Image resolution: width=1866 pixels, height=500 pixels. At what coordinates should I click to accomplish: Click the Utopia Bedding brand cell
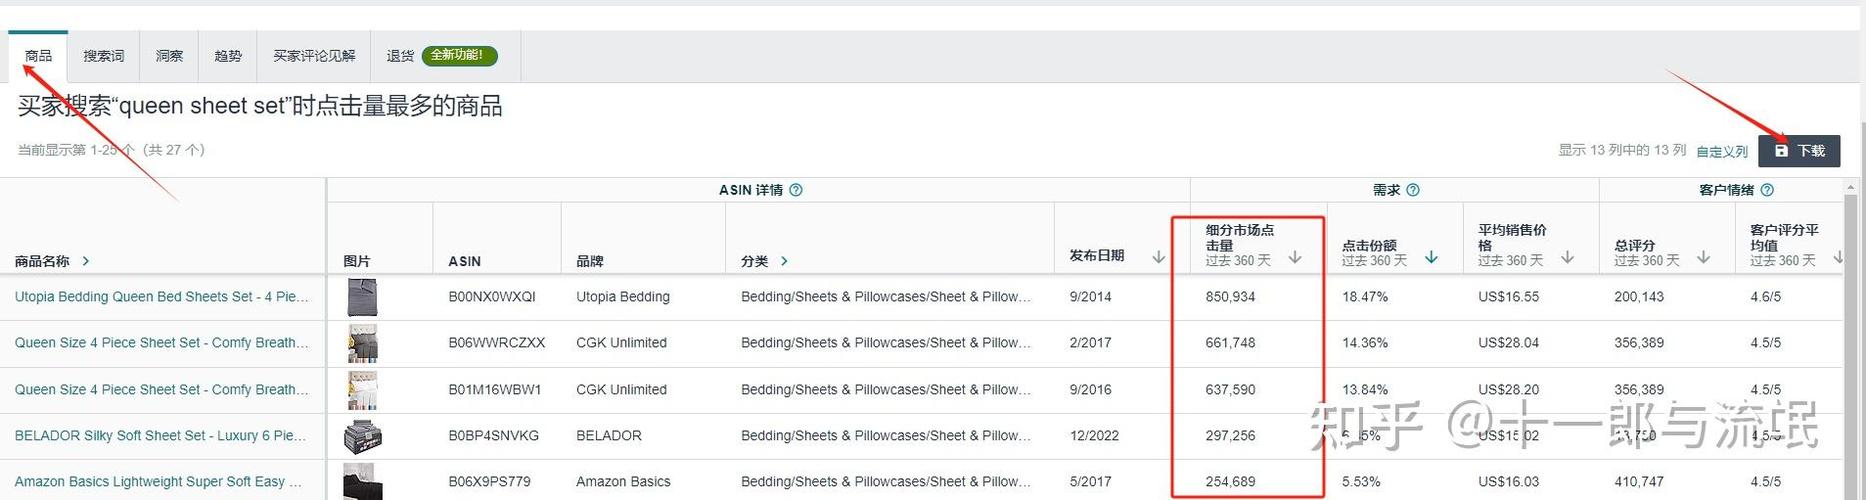(x=623, y=297)
